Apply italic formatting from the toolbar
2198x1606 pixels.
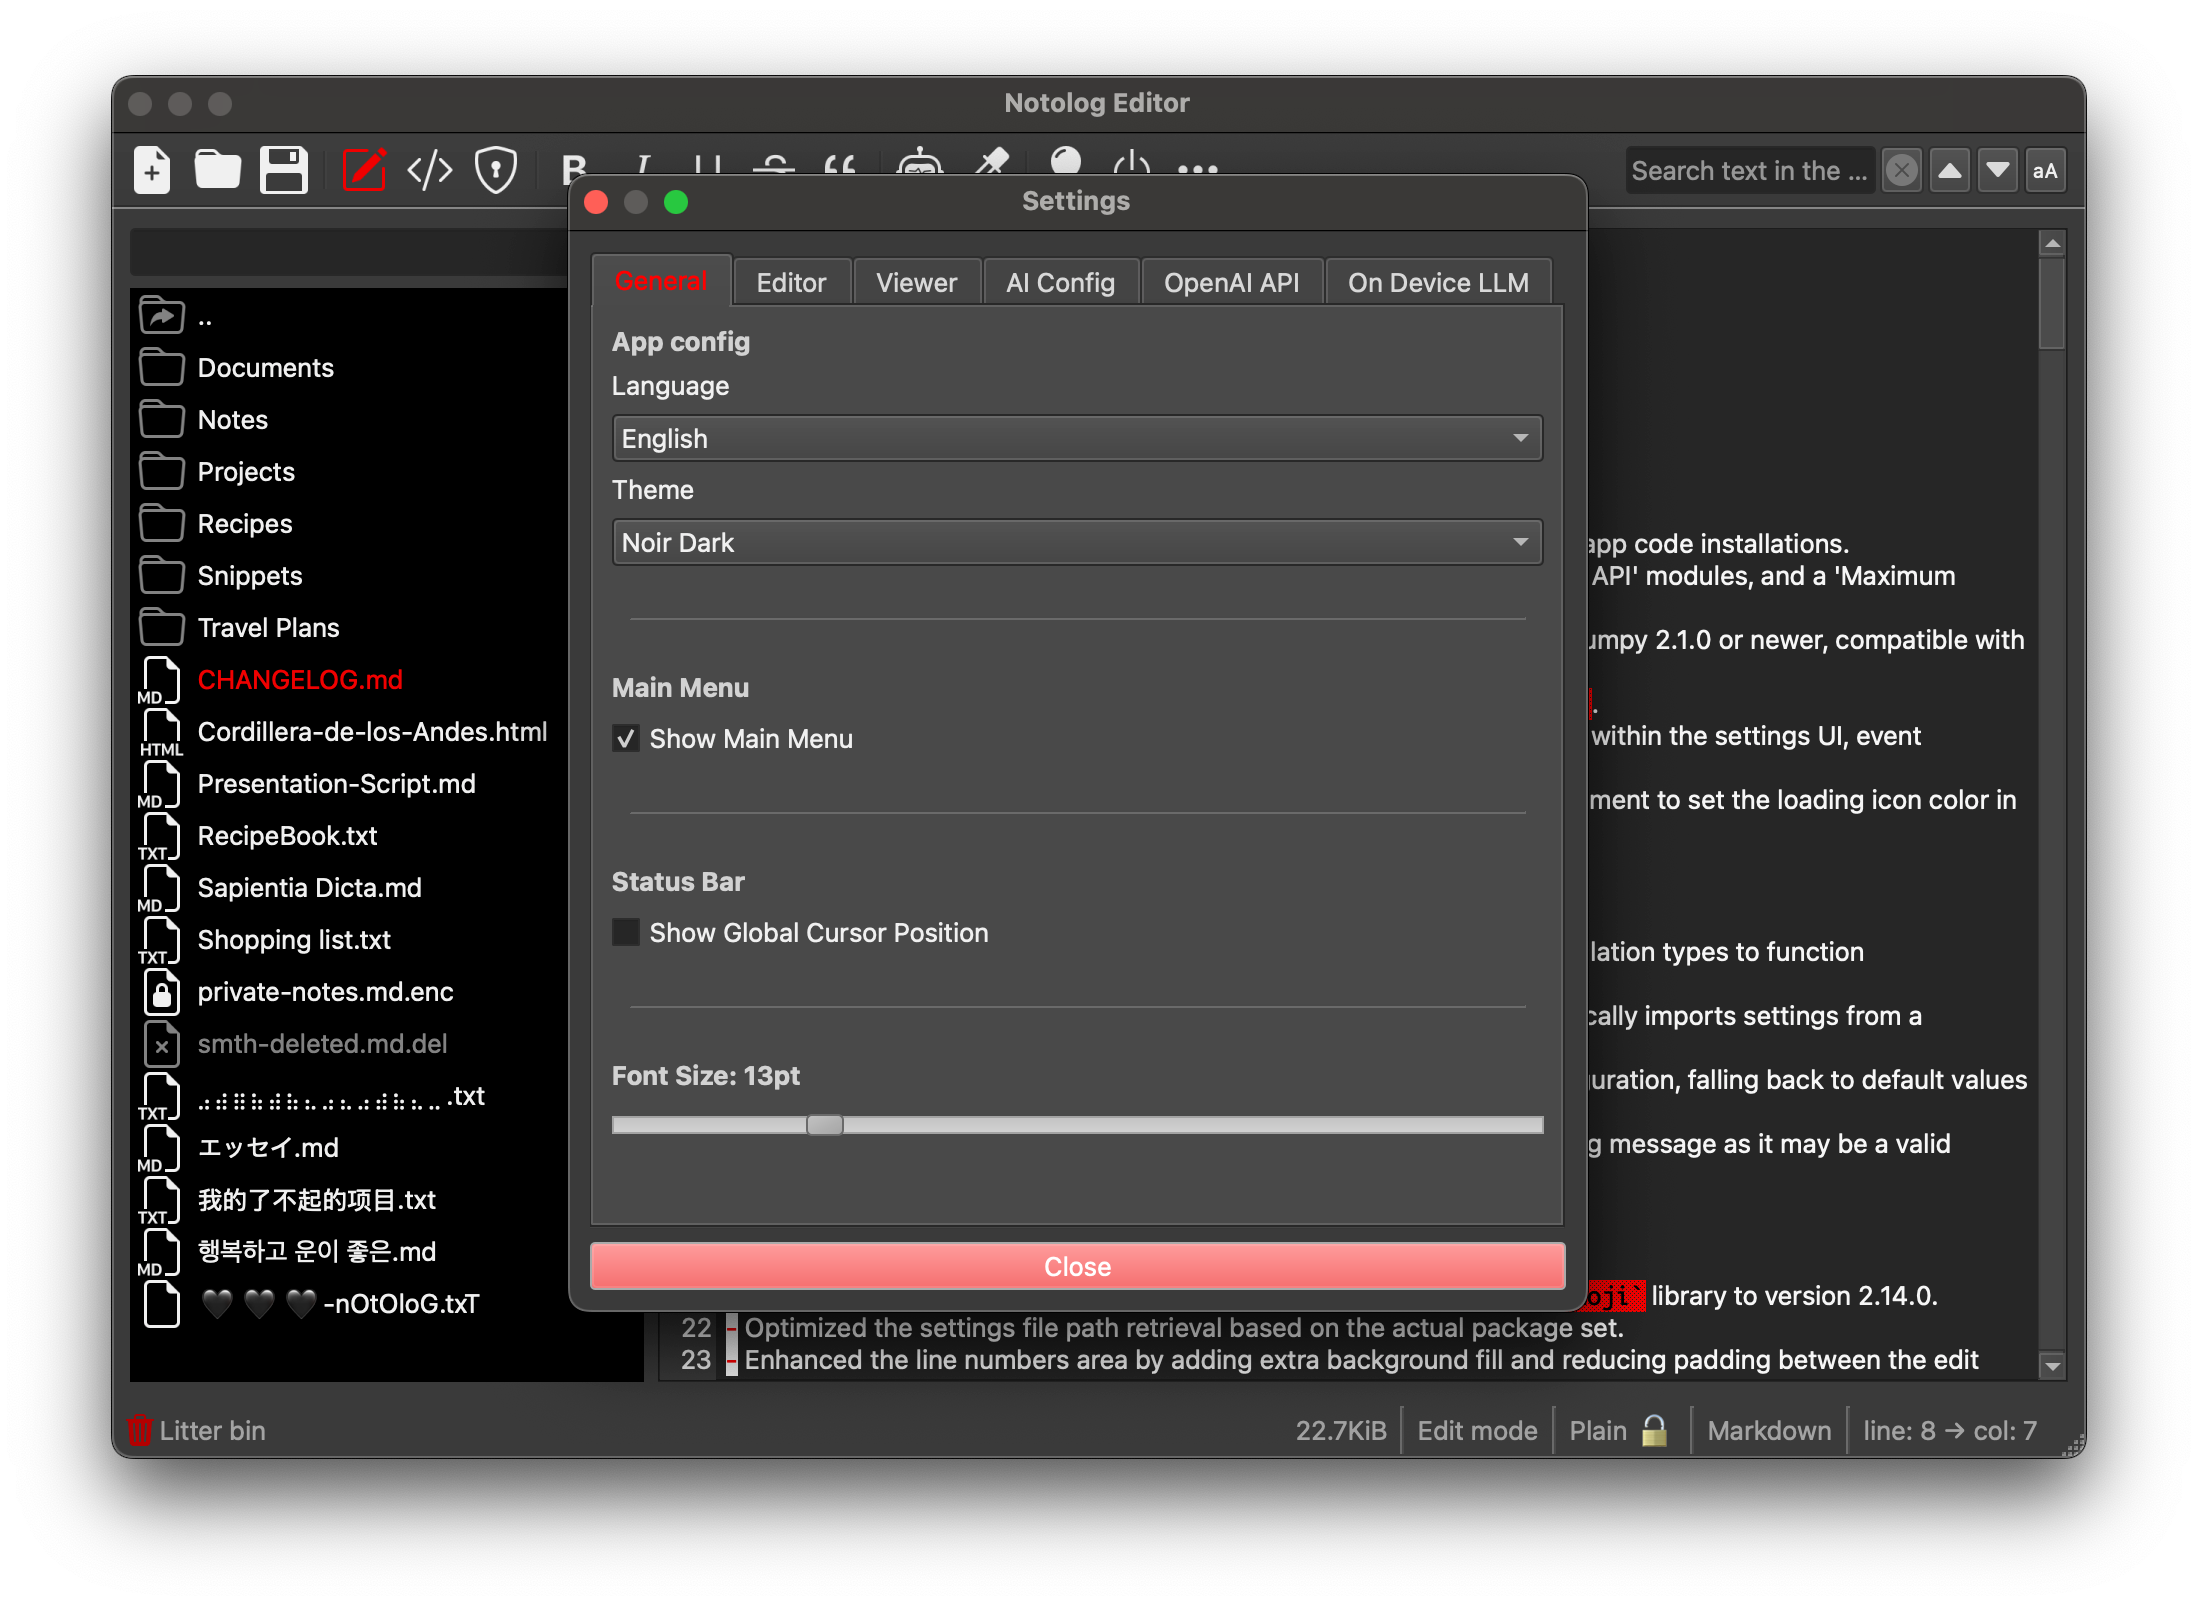pyautogui.click(x=643, y=165)
